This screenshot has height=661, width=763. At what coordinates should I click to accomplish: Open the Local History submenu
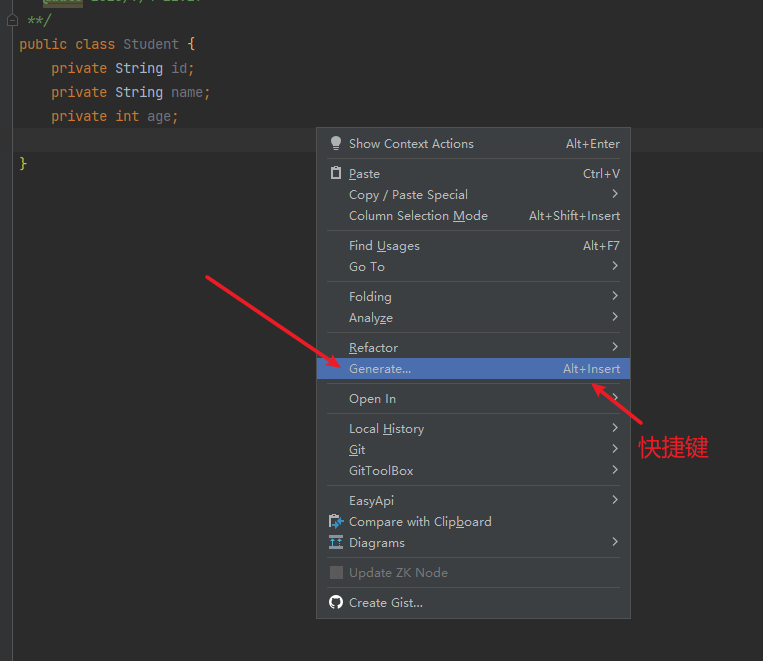tap(386, 428)
